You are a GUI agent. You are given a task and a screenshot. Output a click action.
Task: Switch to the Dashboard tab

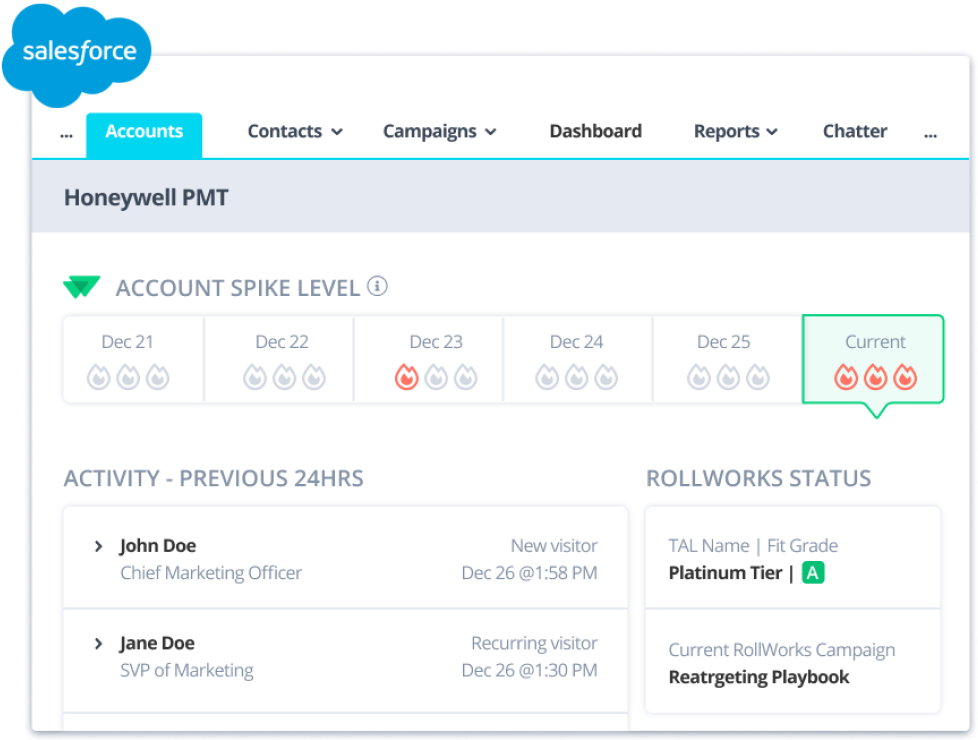click(595, 131)
